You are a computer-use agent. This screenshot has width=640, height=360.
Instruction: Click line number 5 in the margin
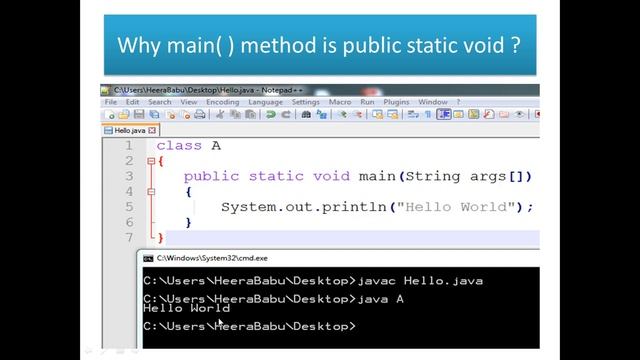pos(129,207)
